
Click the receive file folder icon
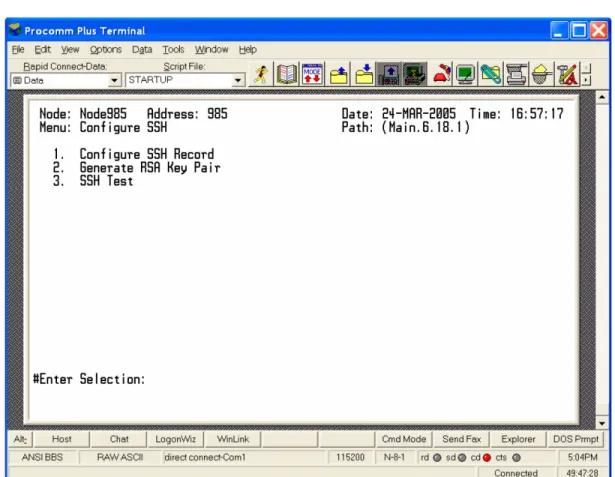[x=364, y=74]
